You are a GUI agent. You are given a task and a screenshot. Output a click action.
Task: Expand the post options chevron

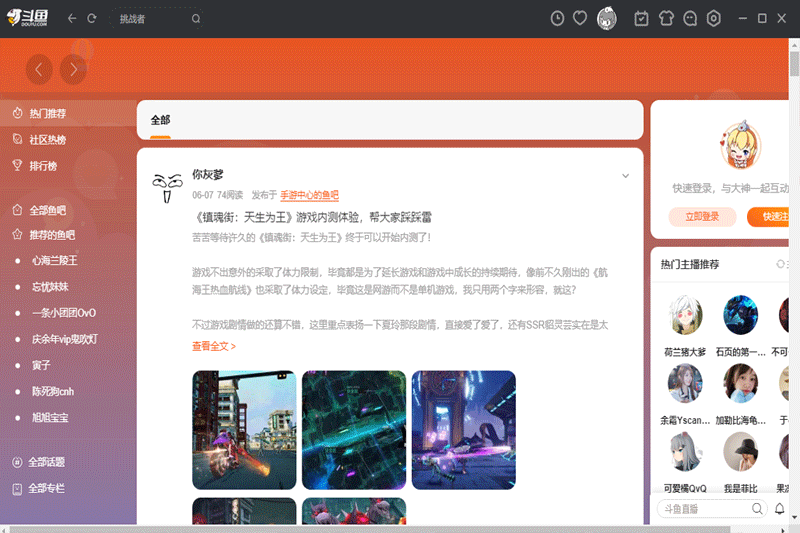[626, 176]
